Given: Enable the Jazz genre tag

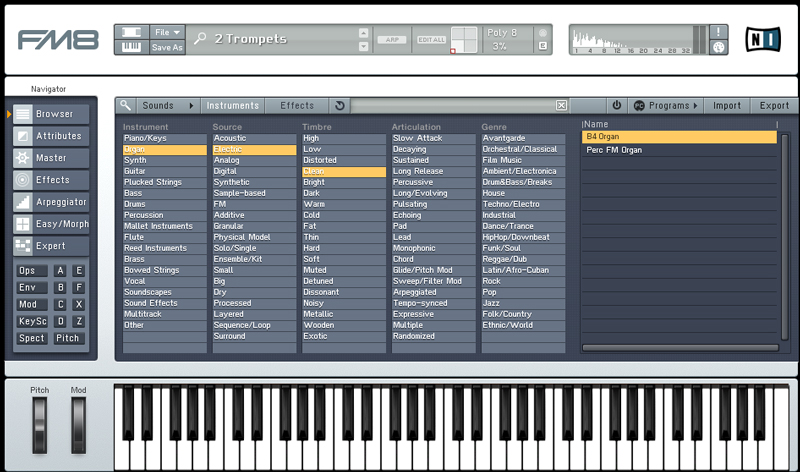Looking at the screenshot, I should coord(523,303).
